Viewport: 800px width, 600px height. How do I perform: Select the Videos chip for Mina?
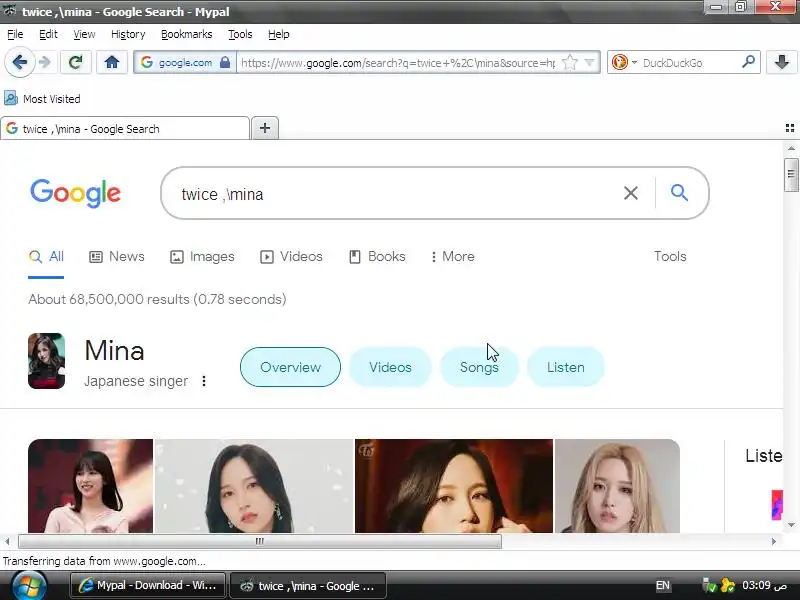point(390,367)
